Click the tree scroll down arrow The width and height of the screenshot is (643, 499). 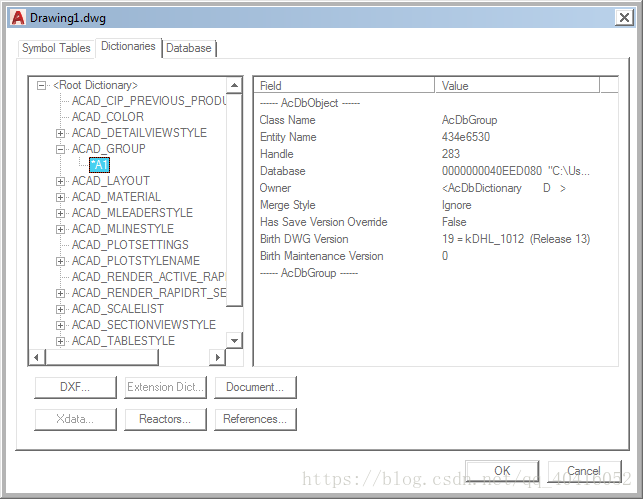pos(234,341)
